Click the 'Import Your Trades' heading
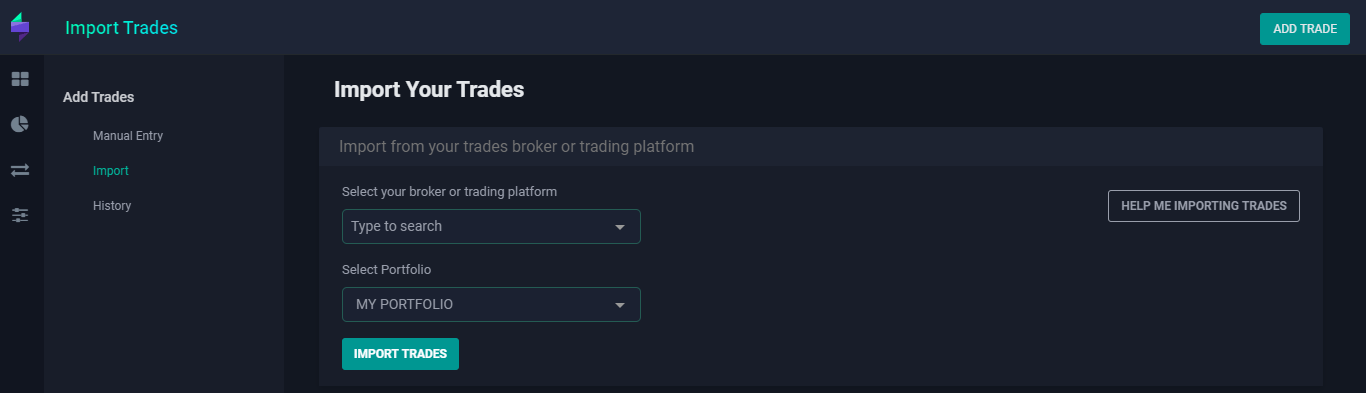This screenshot has height=393, width=1366. coord(429,89)
